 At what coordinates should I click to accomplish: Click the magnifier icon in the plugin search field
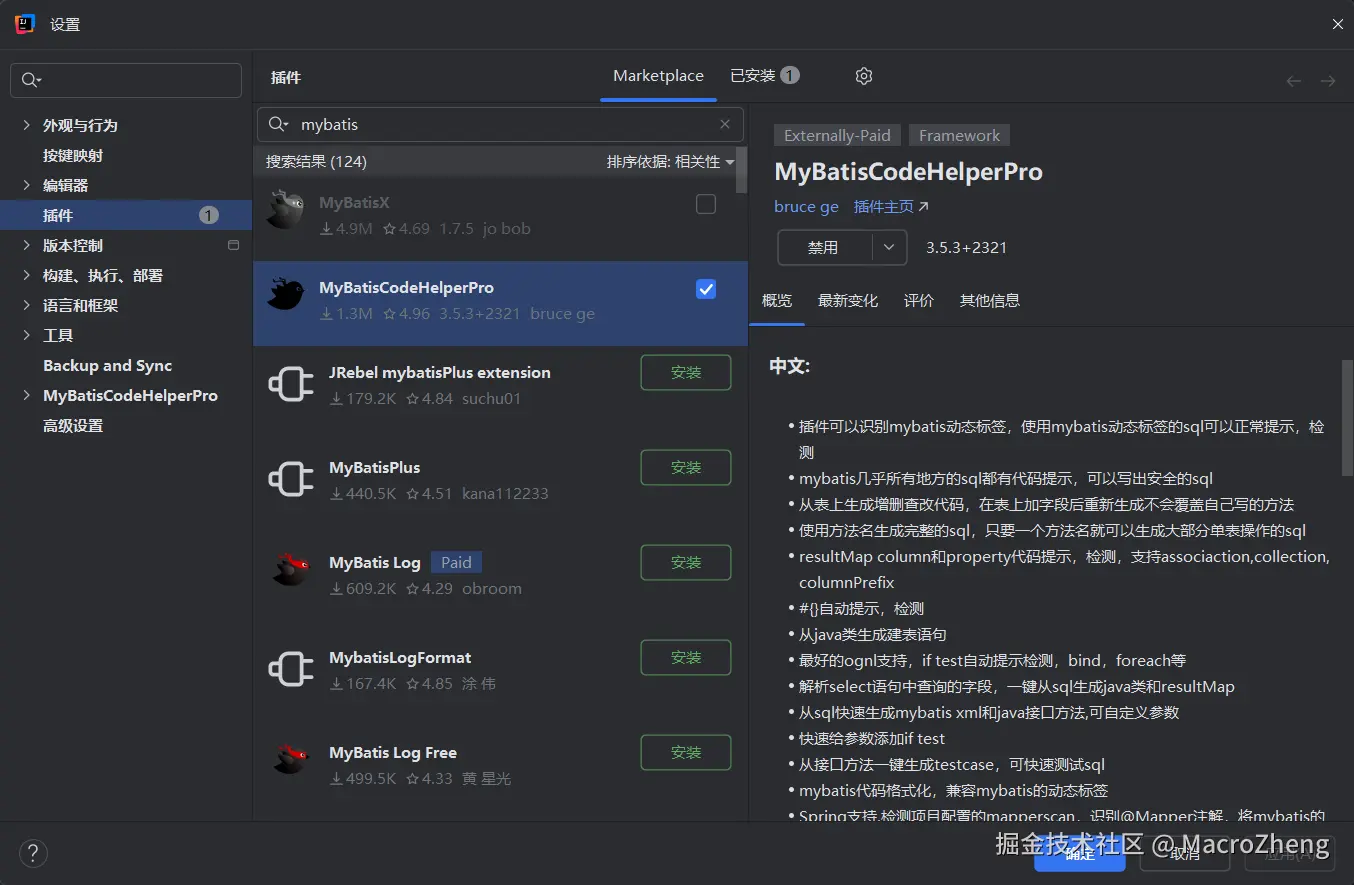[276, 125]
